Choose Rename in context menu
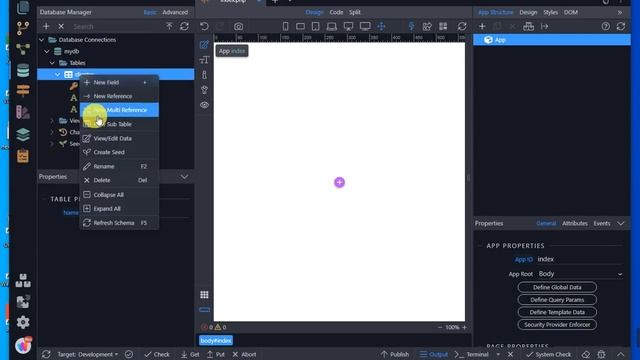The width and height of the screenshot is (640, 360). pyautogui.click(x=119, y=167)
